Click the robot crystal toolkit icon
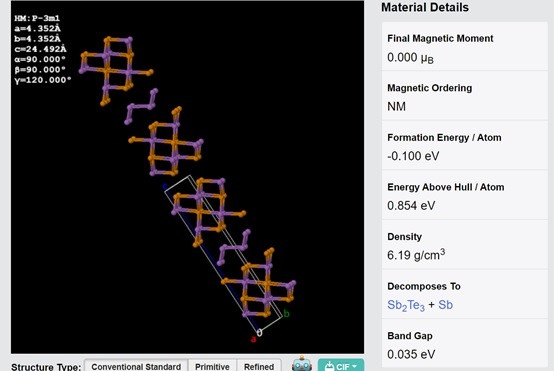Viewport: 554px width, 371px height. pos(301,364)
